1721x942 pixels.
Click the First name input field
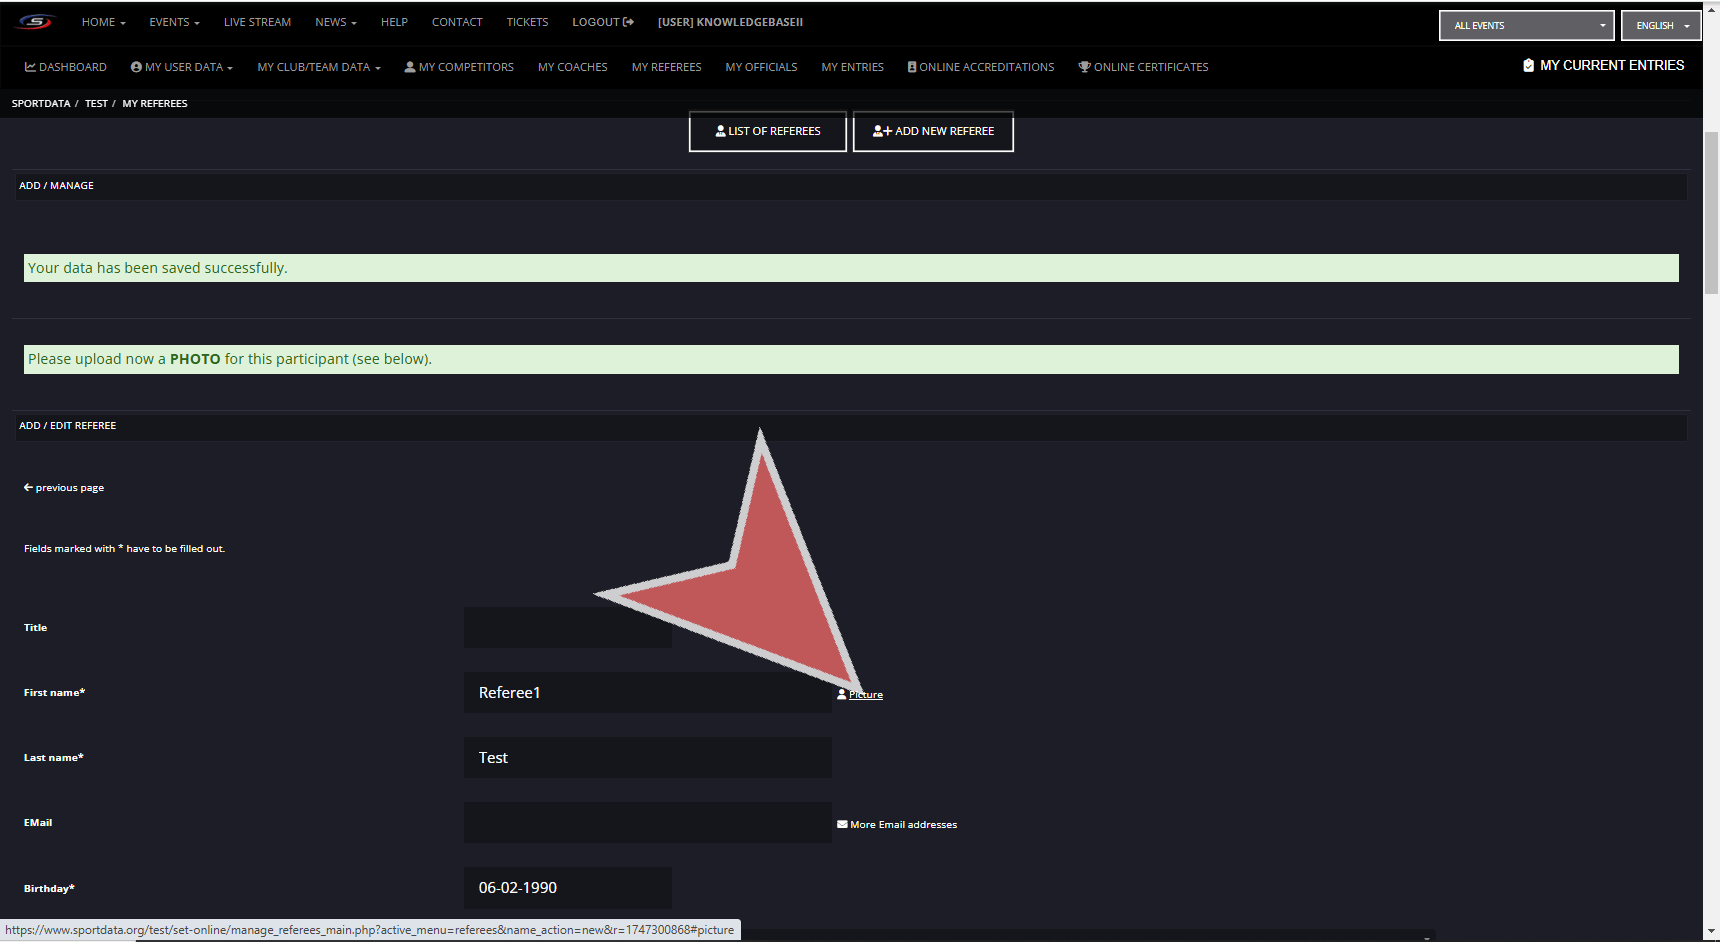(x=647, y=693)
